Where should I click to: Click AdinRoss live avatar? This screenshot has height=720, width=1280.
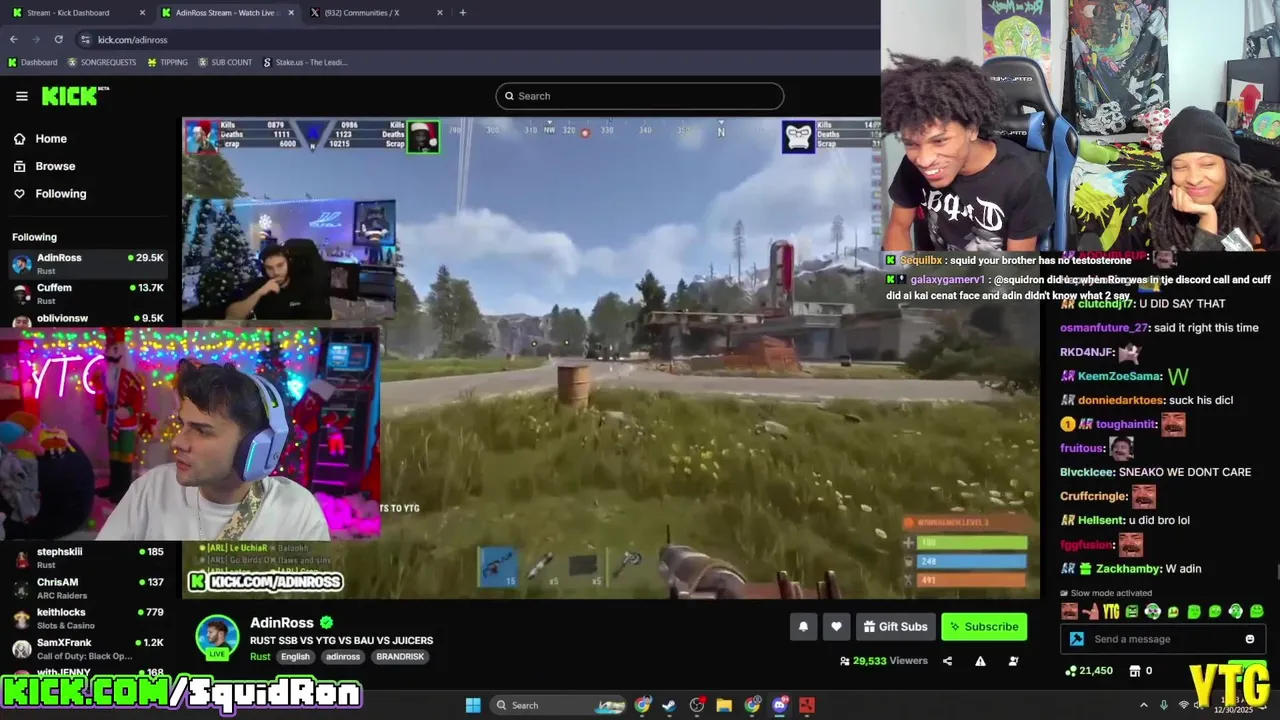point(217,637)
